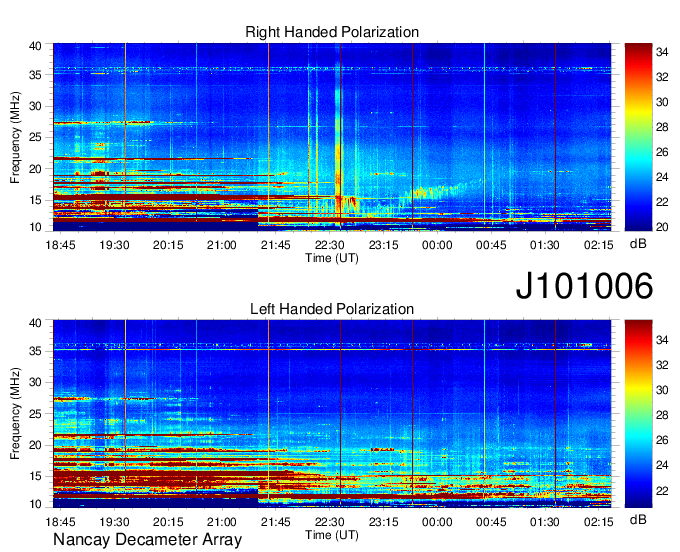
Task: Click 40 MHz frequency tick on Right Handed plot
Action: pyautogui.click(x=35, y=46)
